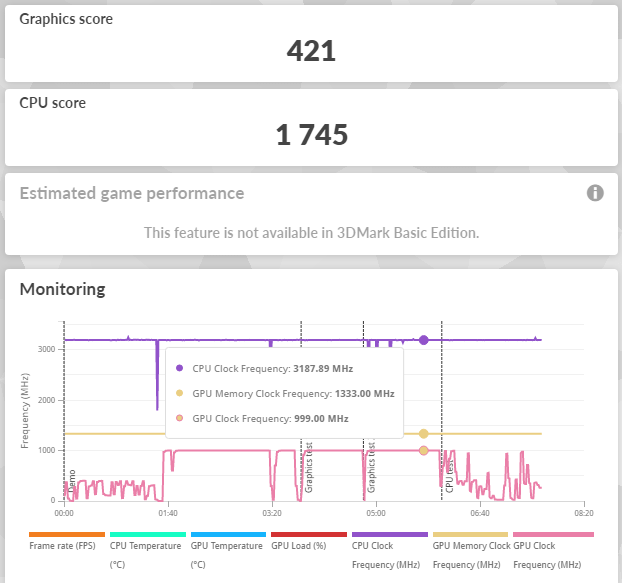The height and width of the screenshot is (583, 622).
Task: Click the info icon in Estimated game performance
Action: [x=595, y=193]
